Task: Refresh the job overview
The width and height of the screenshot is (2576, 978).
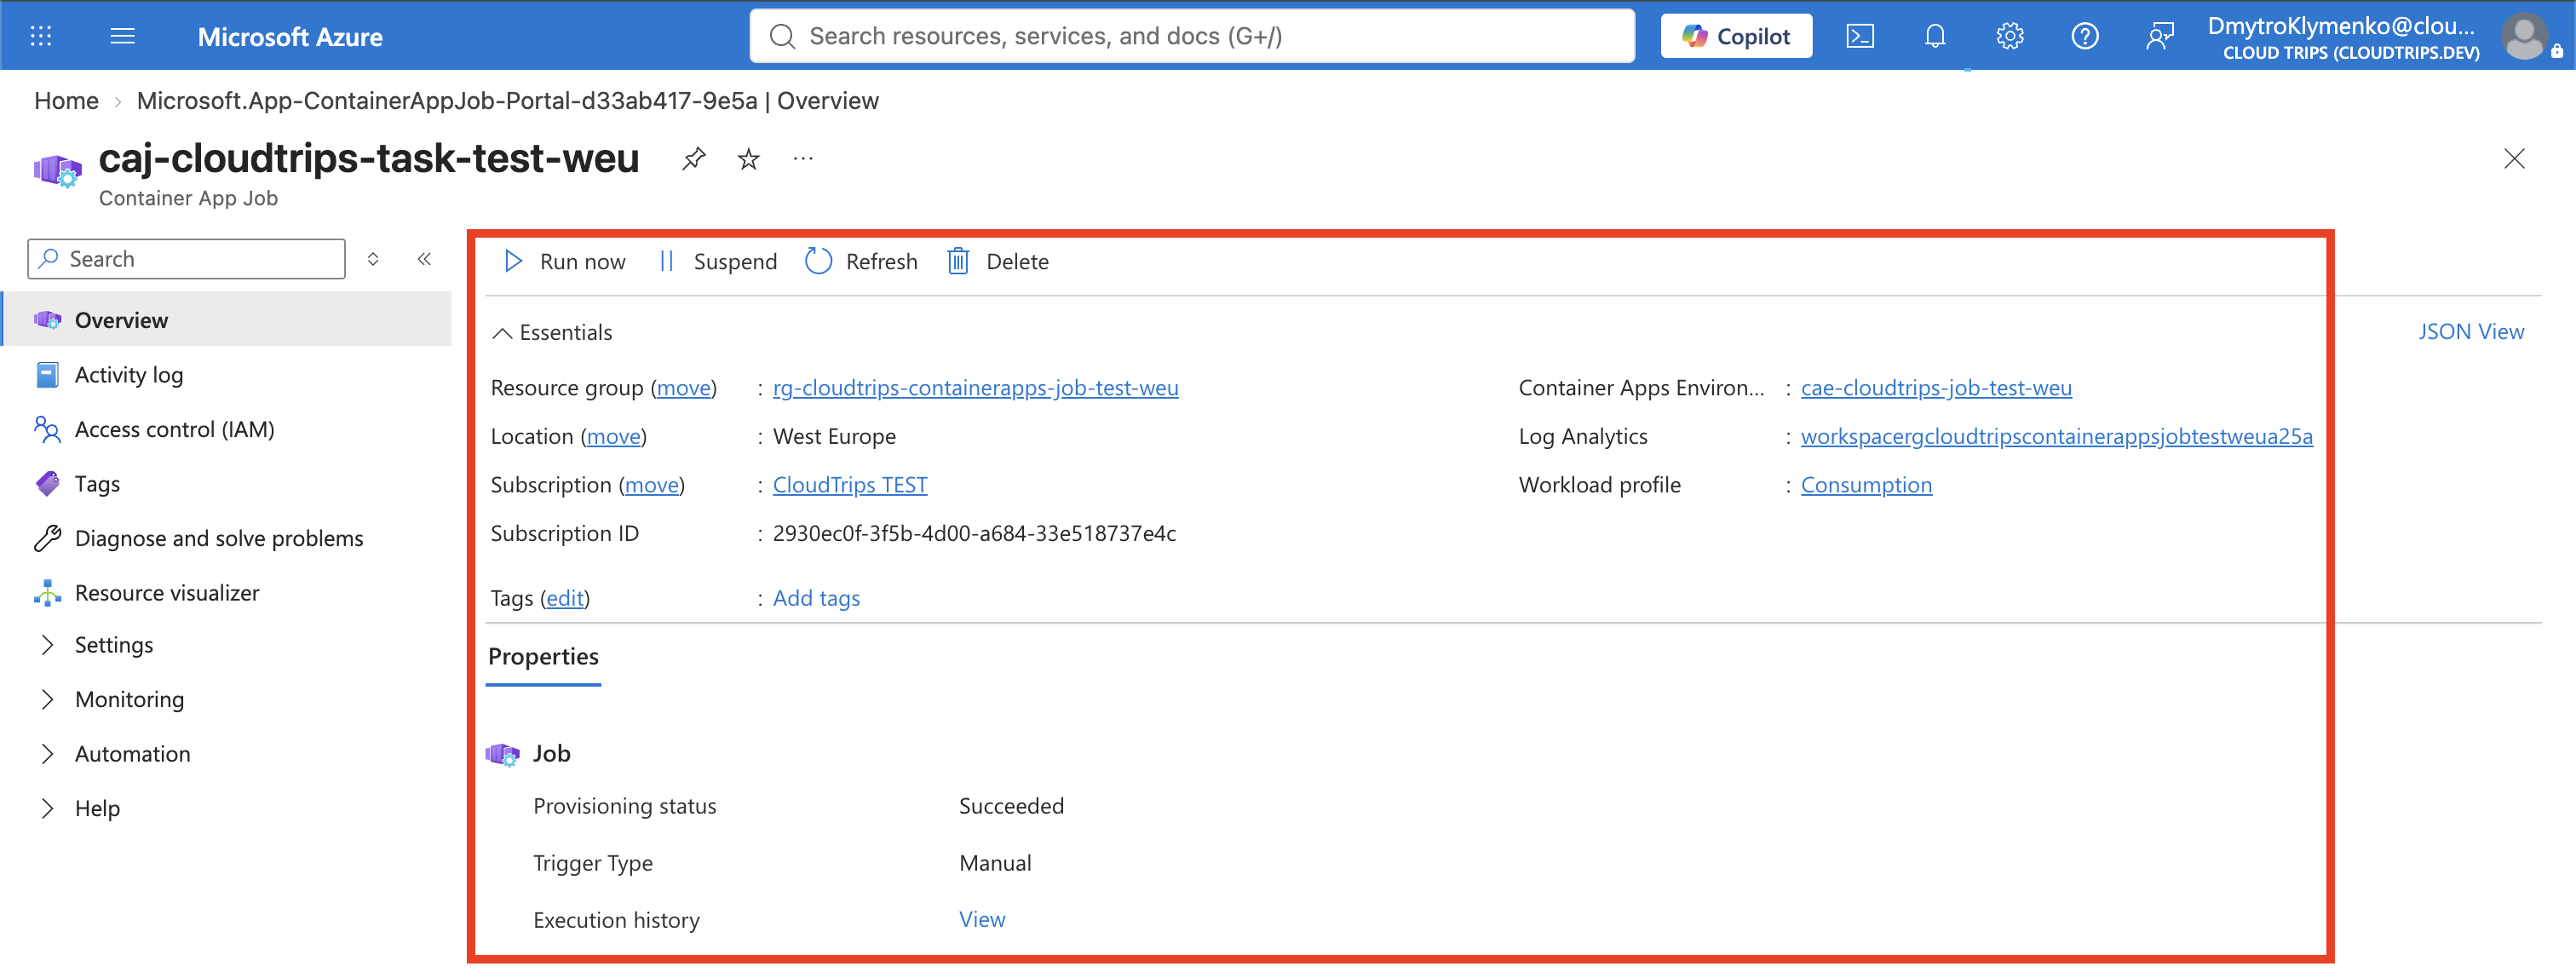Action: (861, 262)
